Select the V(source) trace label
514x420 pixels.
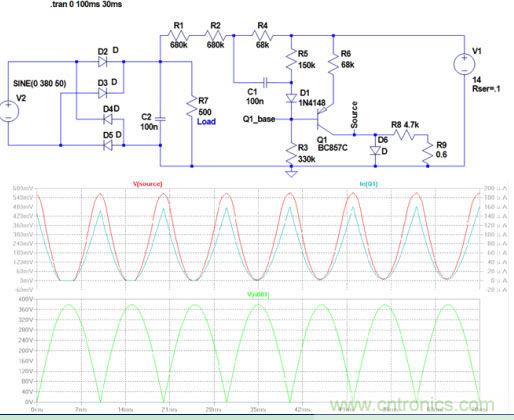point(148,184)
